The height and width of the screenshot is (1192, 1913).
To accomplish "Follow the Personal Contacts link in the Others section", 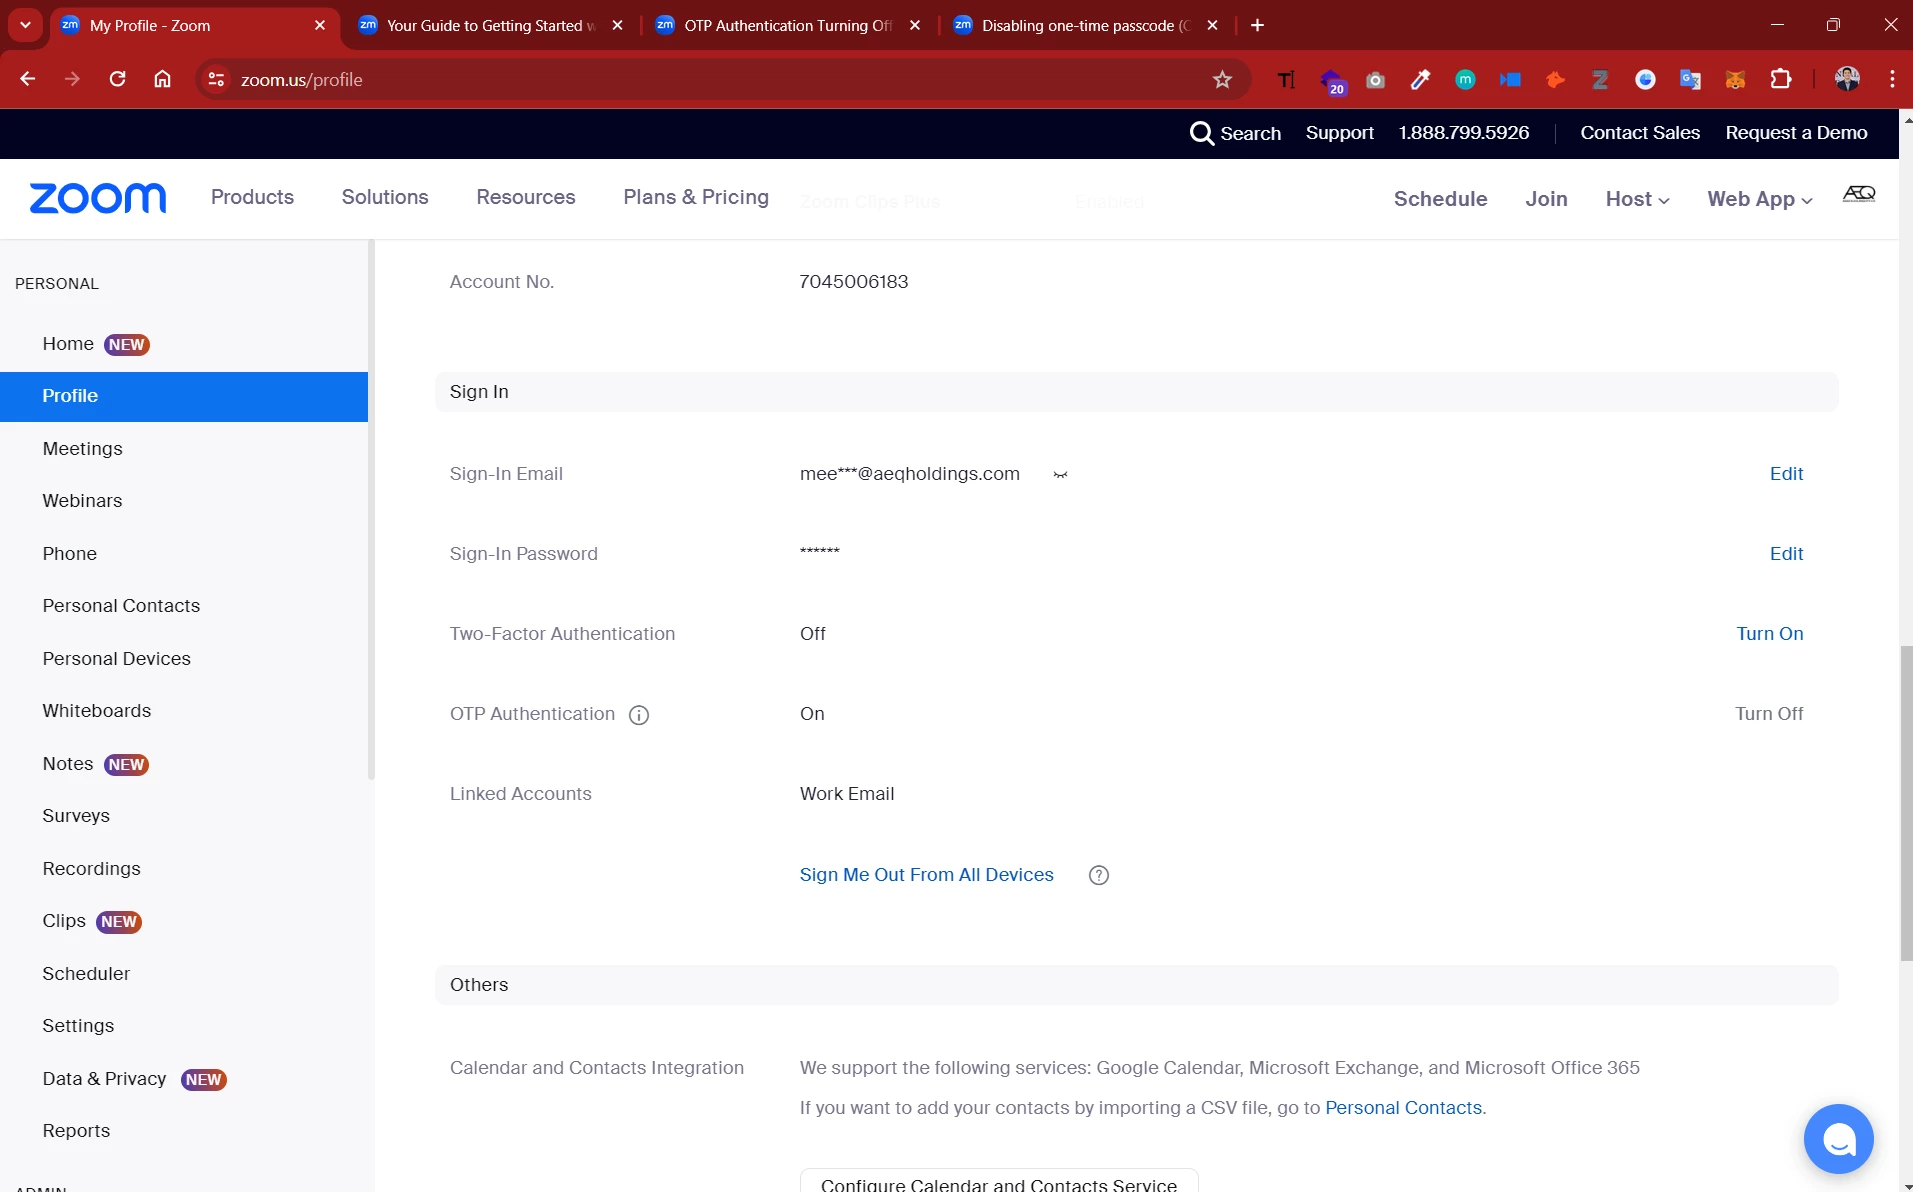I will (1403, 1108).
